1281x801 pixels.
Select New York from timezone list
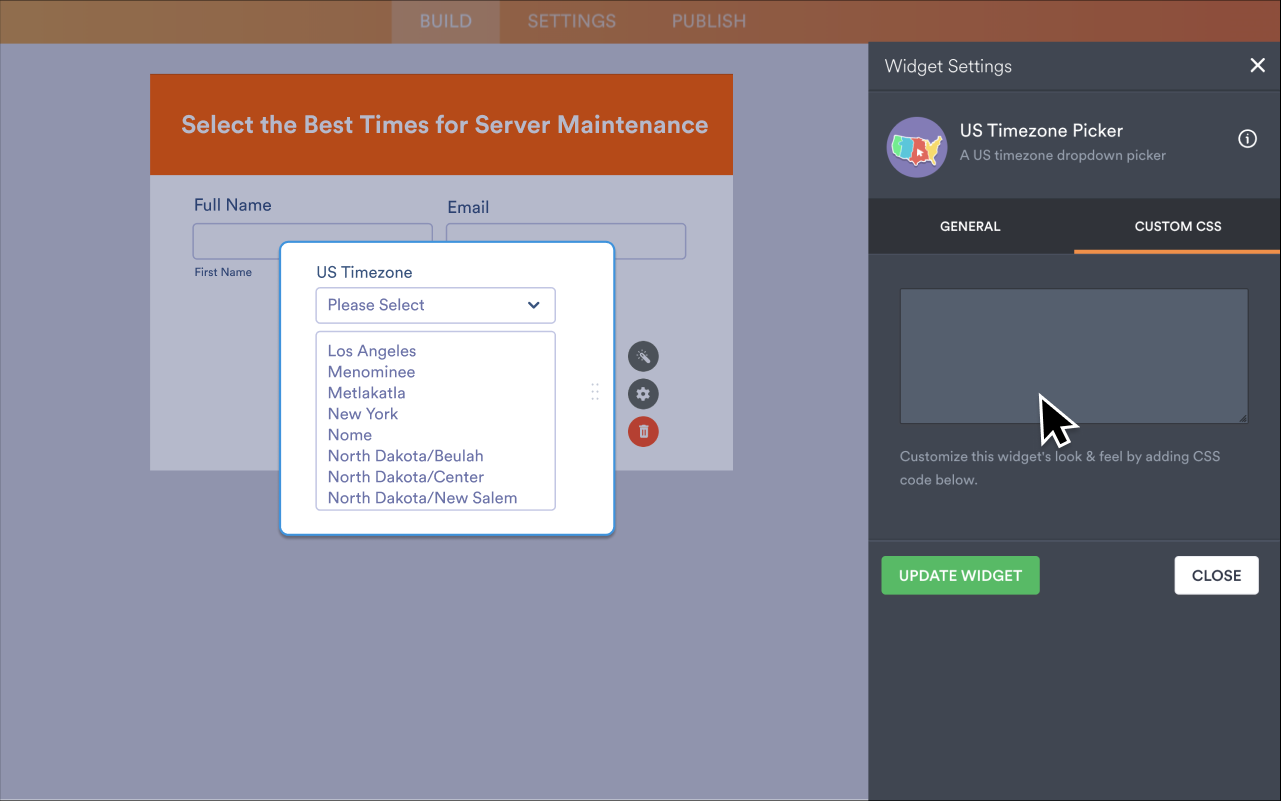363,414
